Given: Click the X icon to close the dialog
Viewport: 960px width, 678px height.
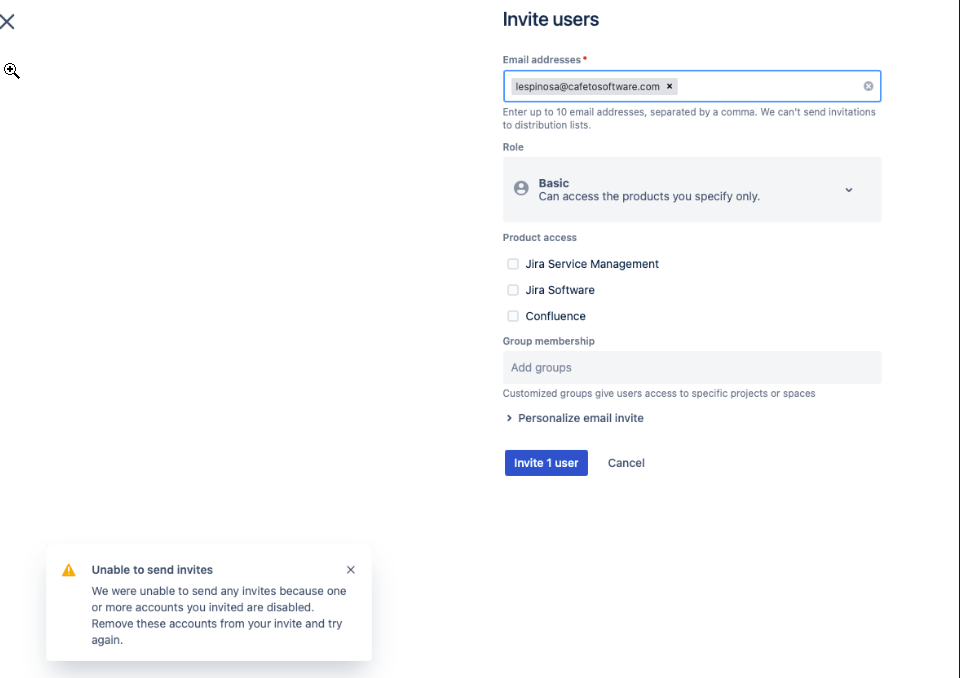Looking at the screenshot, I should [8, 21].
